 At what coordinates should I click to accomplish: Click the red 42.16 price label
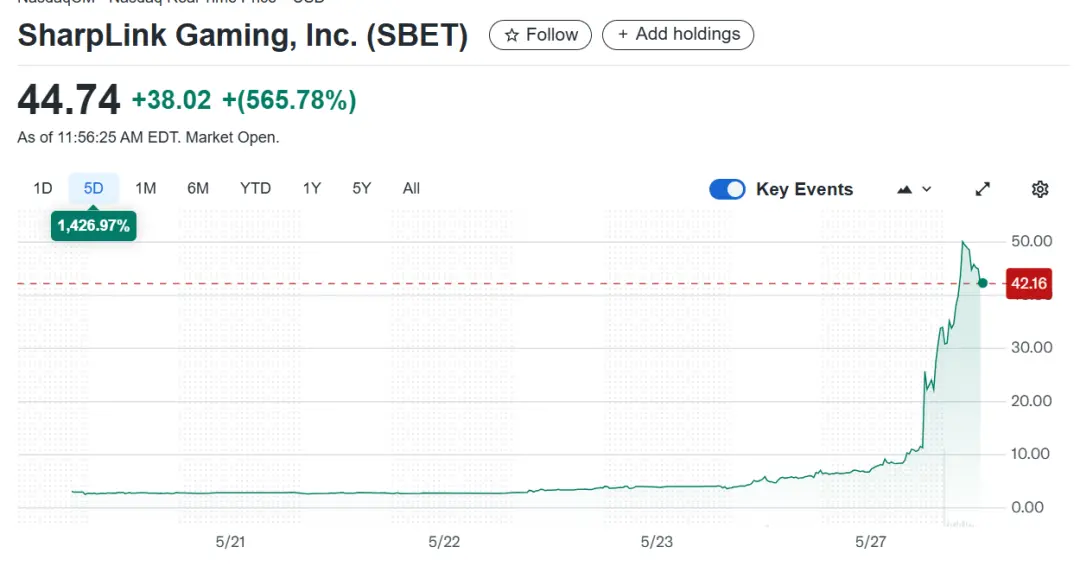point(1028,284)
